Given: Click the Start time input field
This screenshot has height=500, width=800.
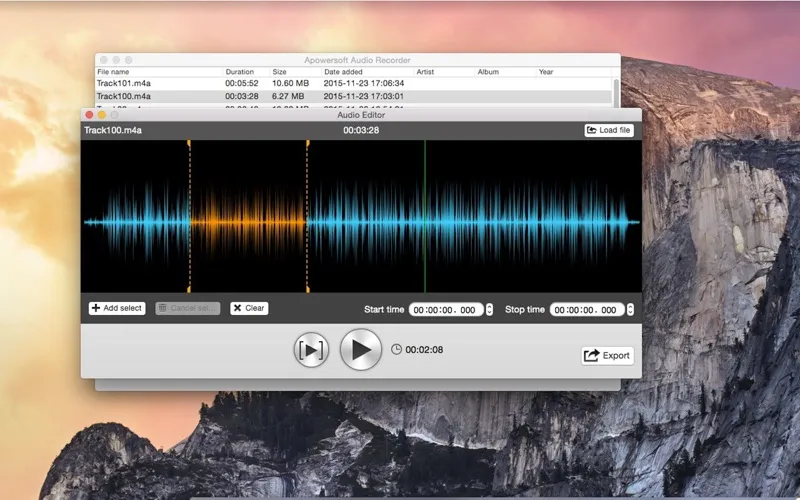Looking at the screenshot, I should (x=446, y=310).
